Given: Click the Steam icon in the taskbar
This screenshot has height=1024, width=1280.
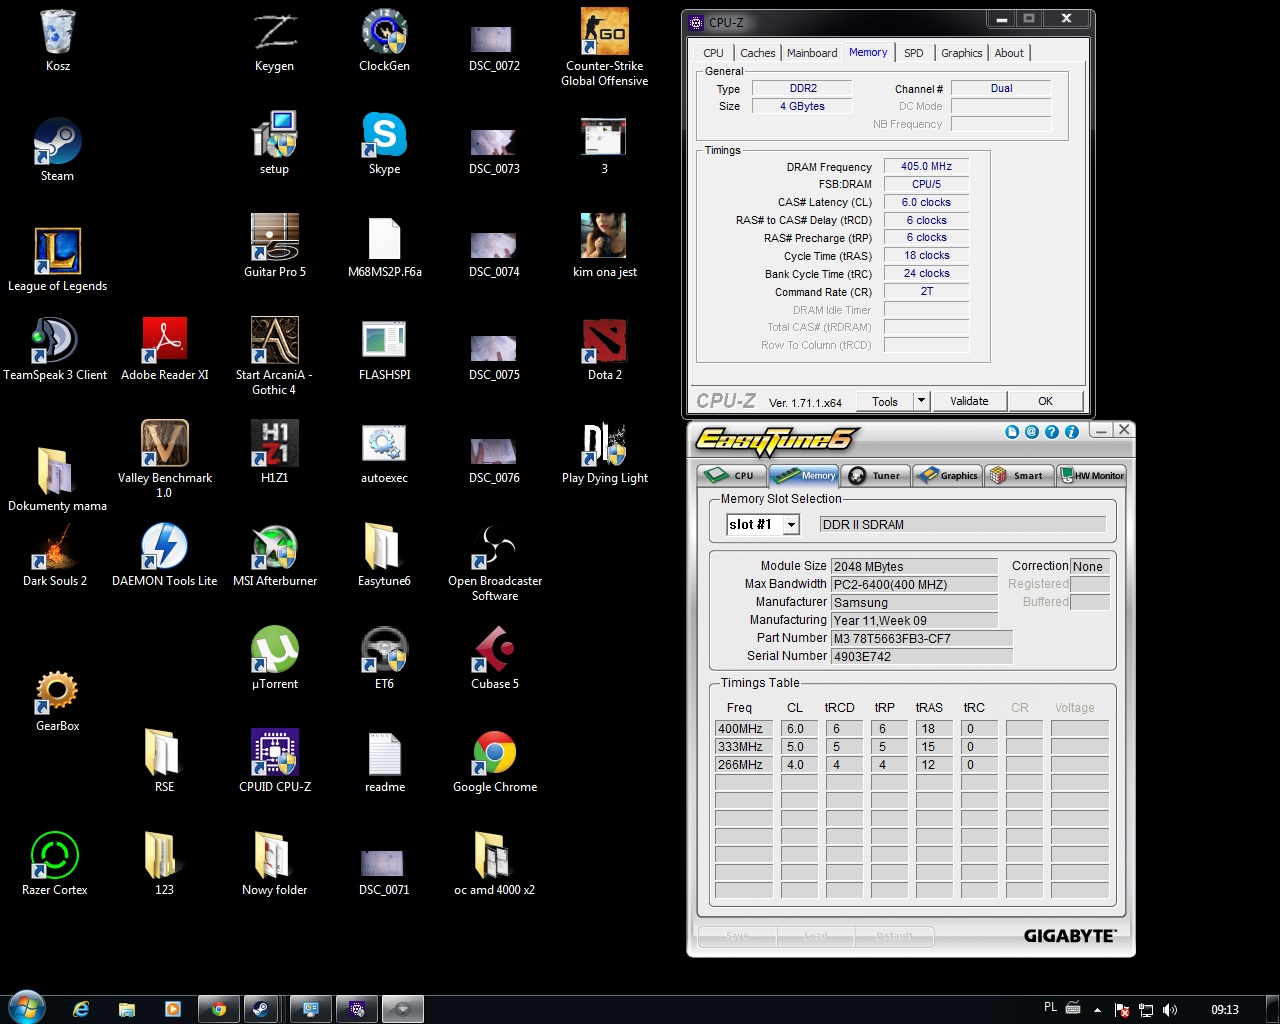Looking at the screenshot, I should click(x=260, y=1009).
